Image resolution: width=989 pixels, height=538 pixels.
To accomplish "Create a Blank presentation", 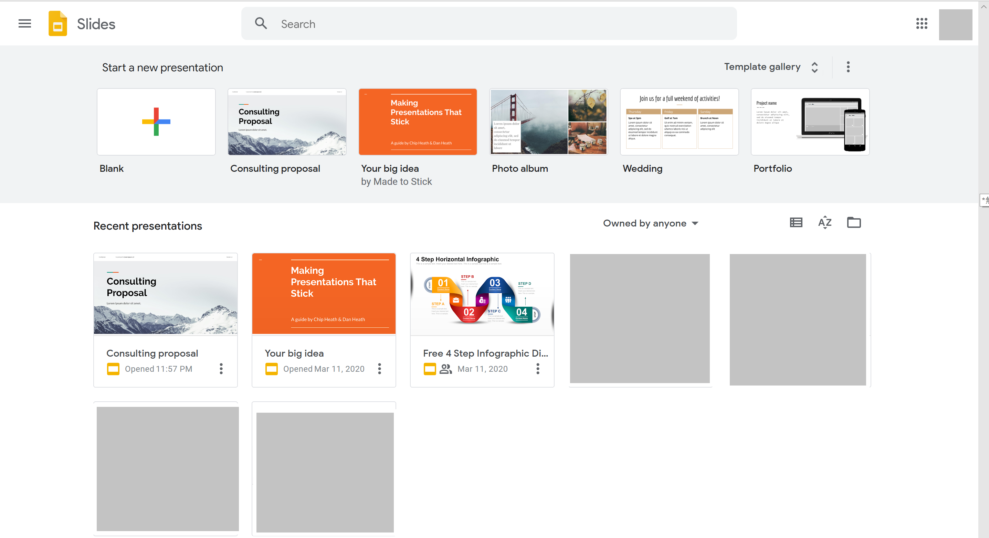I will 156,122.
